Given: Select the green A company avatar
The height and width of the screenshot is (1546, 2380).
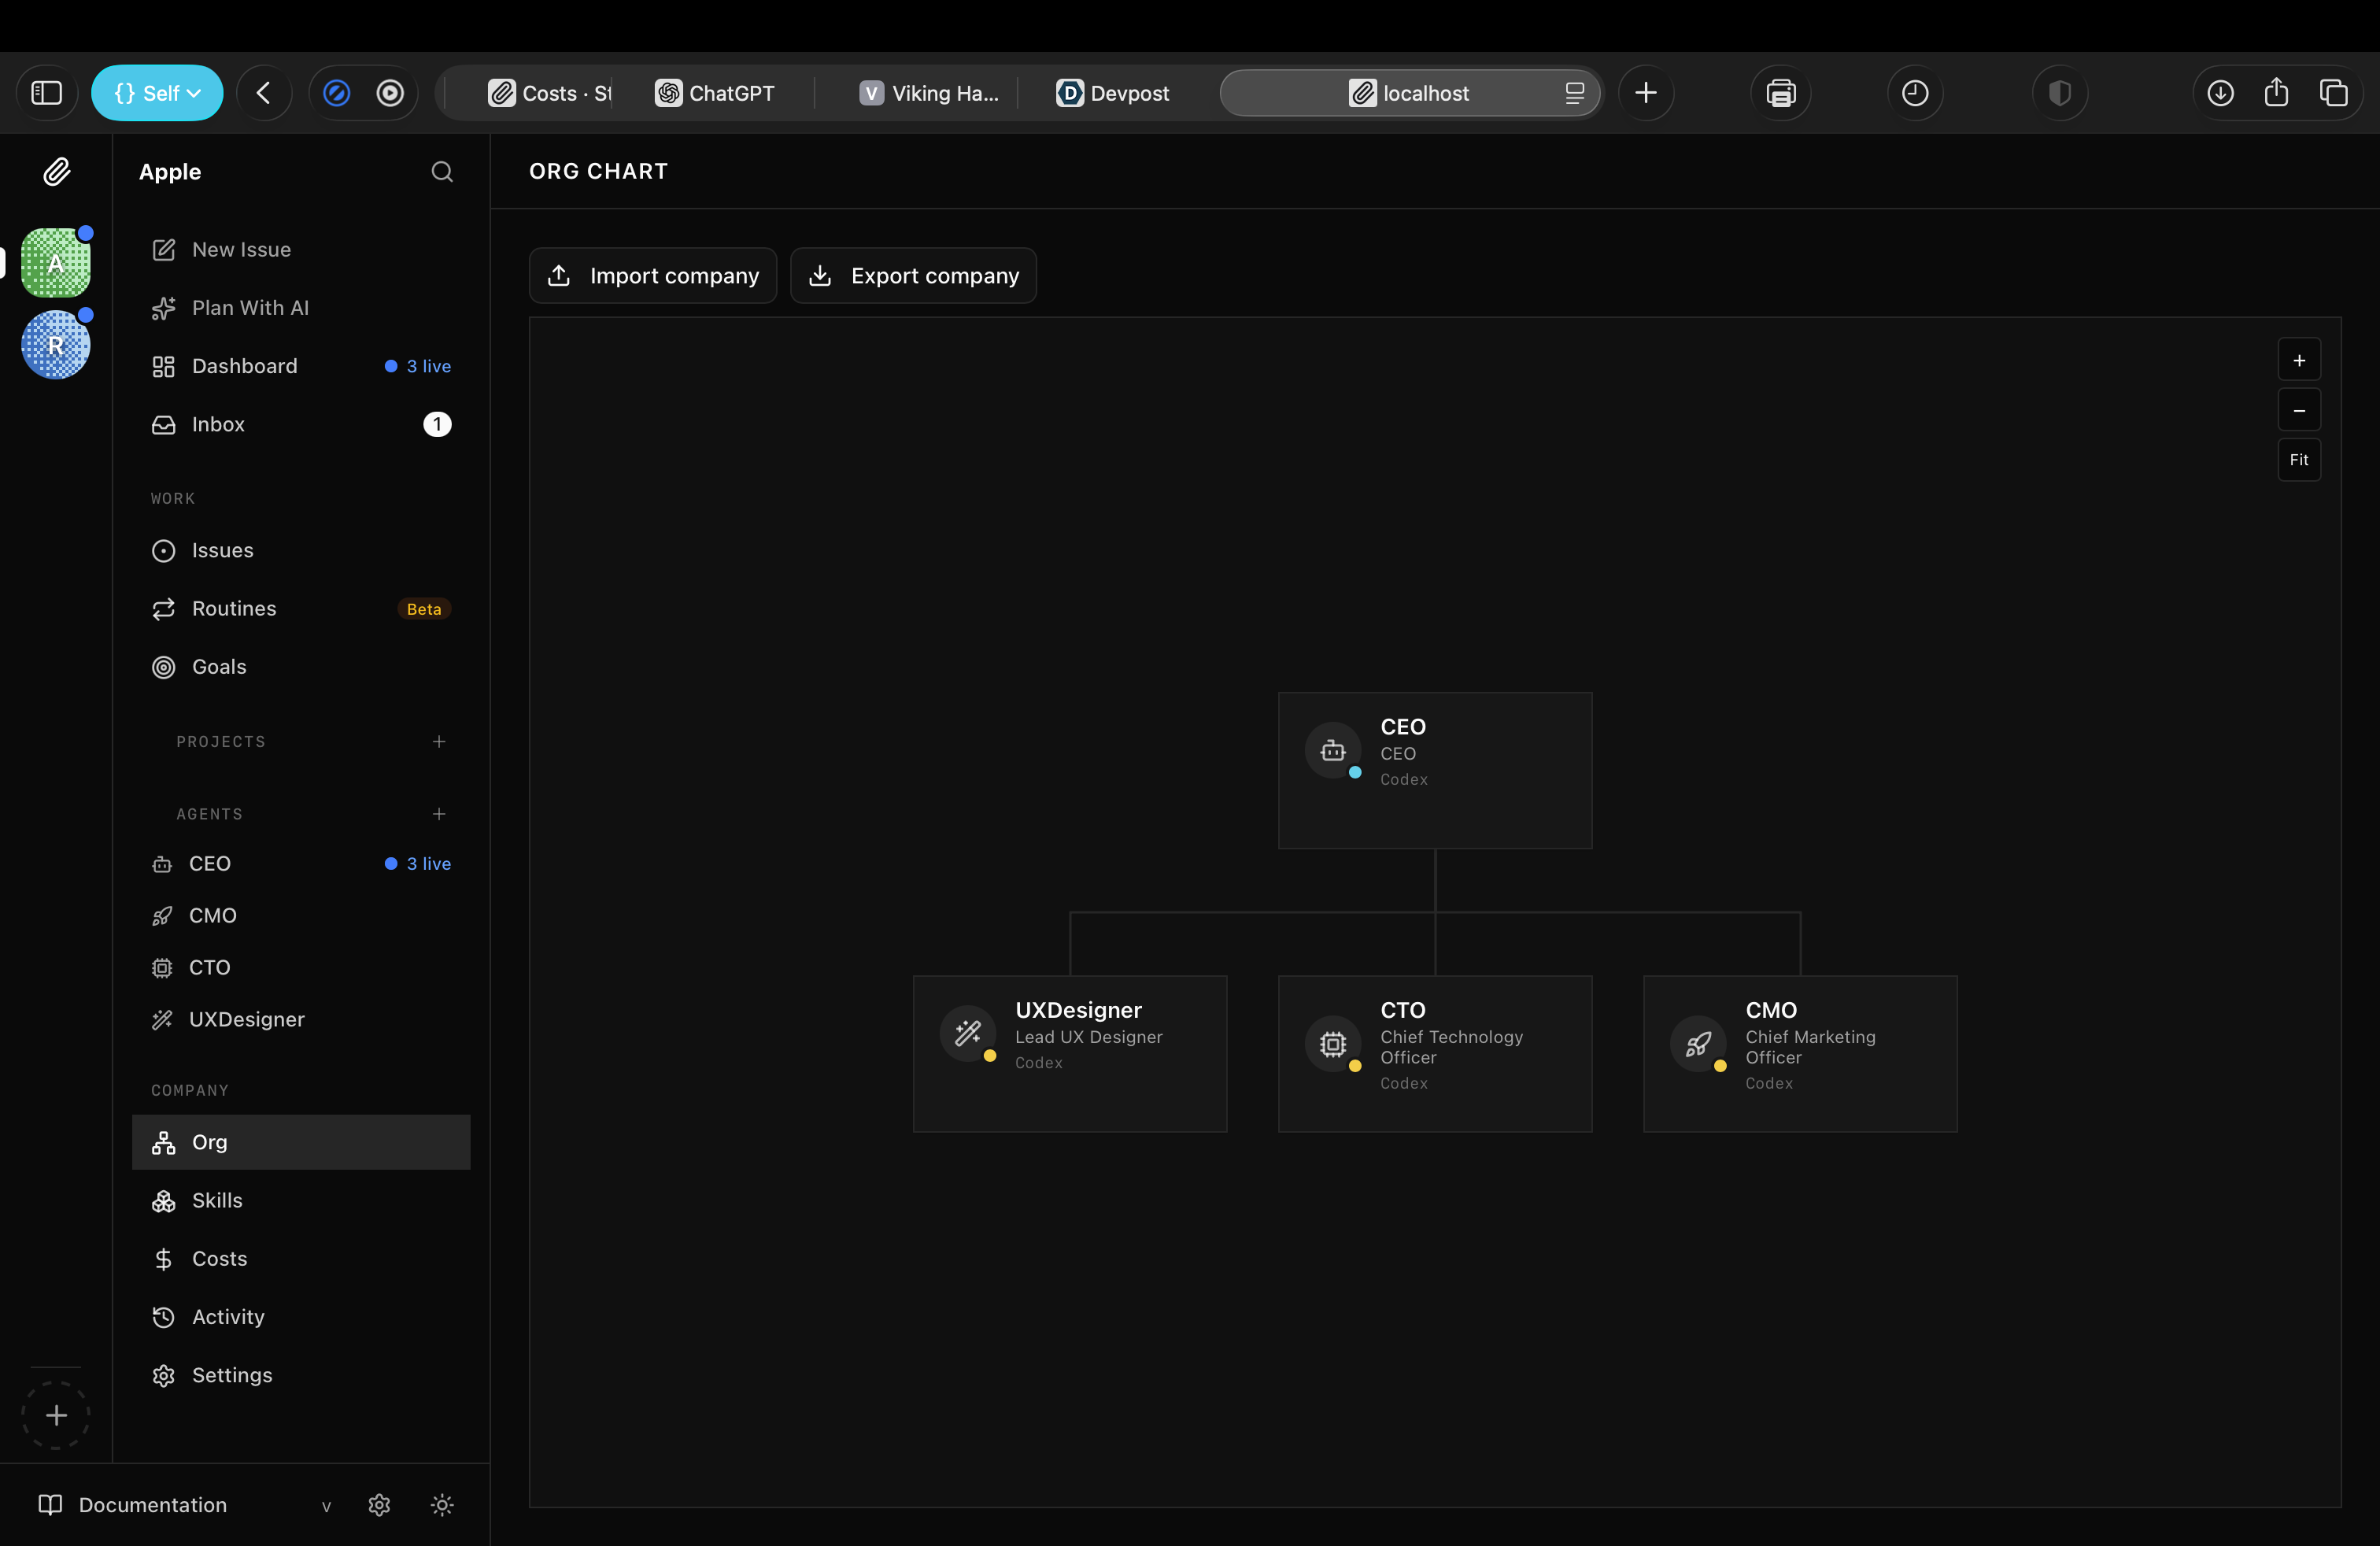Looking at the screenshot, I should click(x=56, y=263).
